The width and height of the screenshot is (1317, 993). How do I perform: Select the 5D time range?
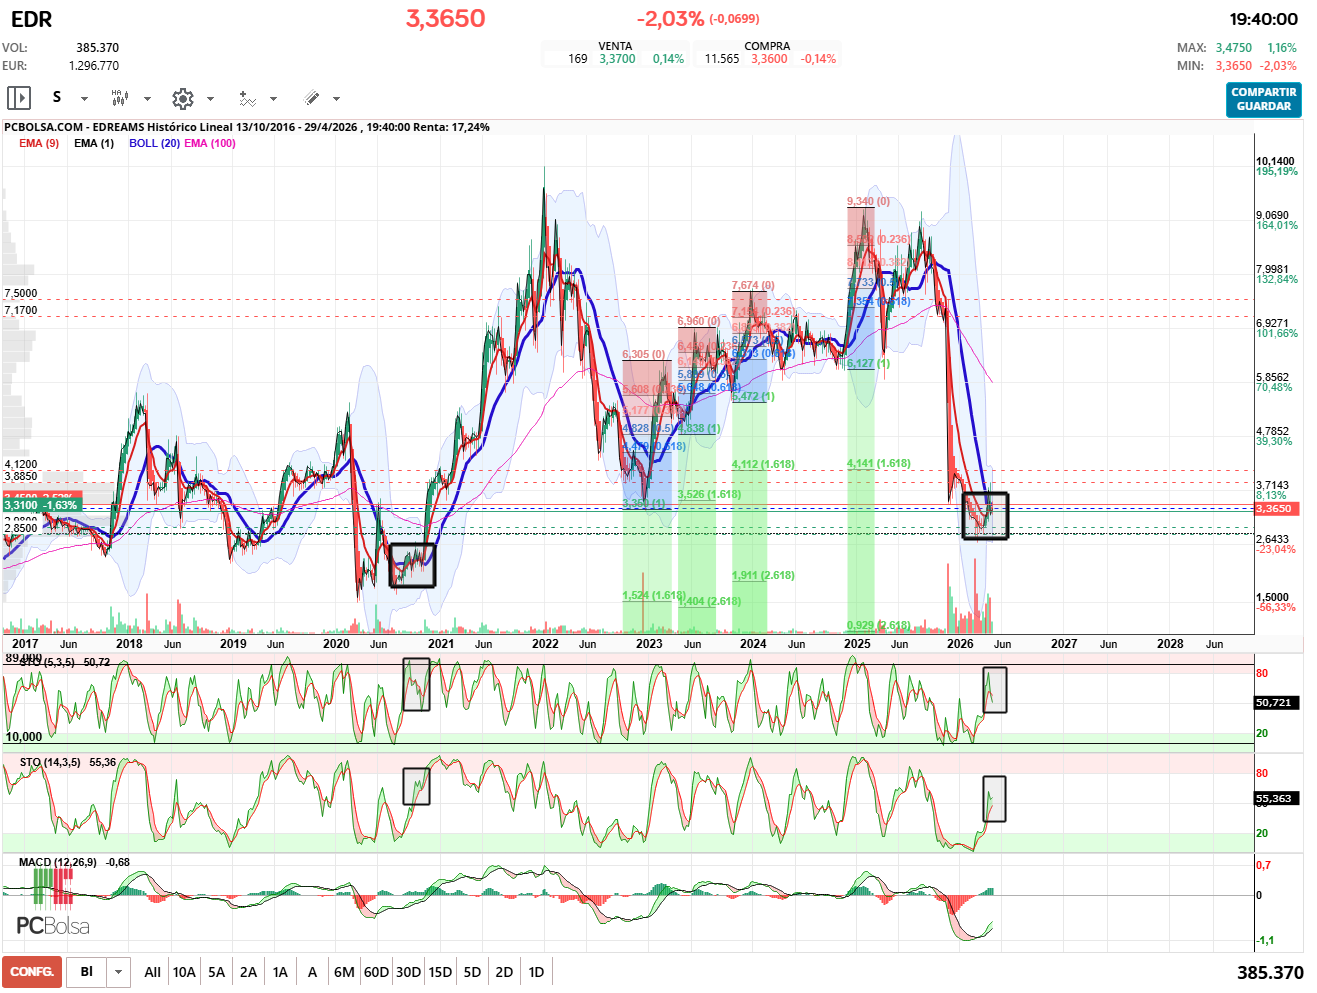pos(472,972)
